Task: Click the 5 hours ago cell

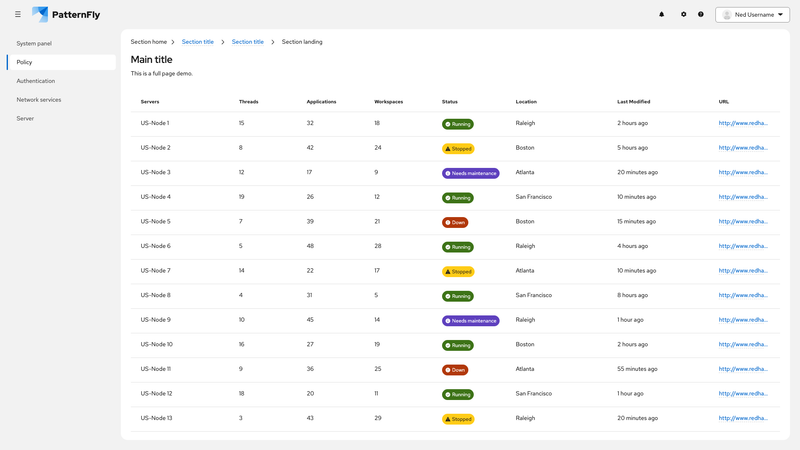Action: tap(633, 147)
